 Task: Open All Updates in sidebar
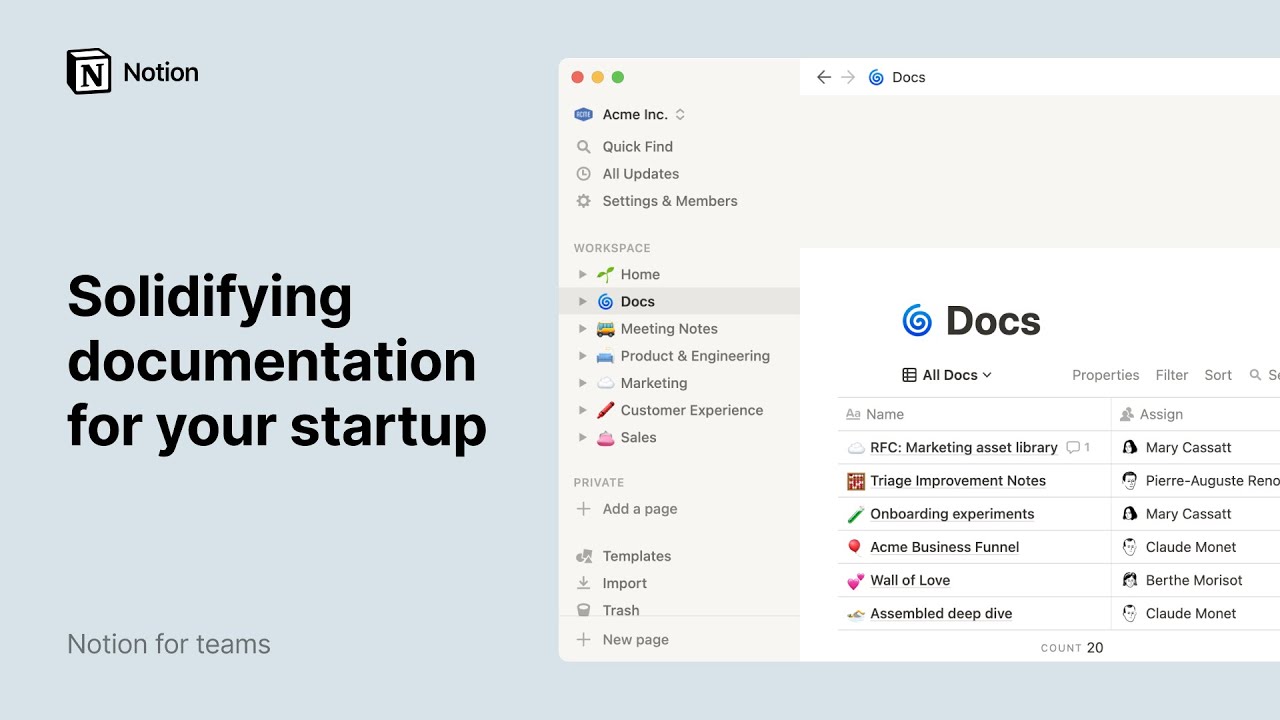[x=640, y=174]
